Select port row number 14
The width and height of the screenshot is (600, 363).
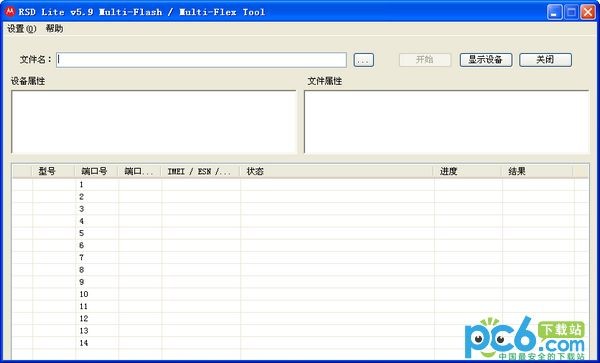[x=300, y=343]
